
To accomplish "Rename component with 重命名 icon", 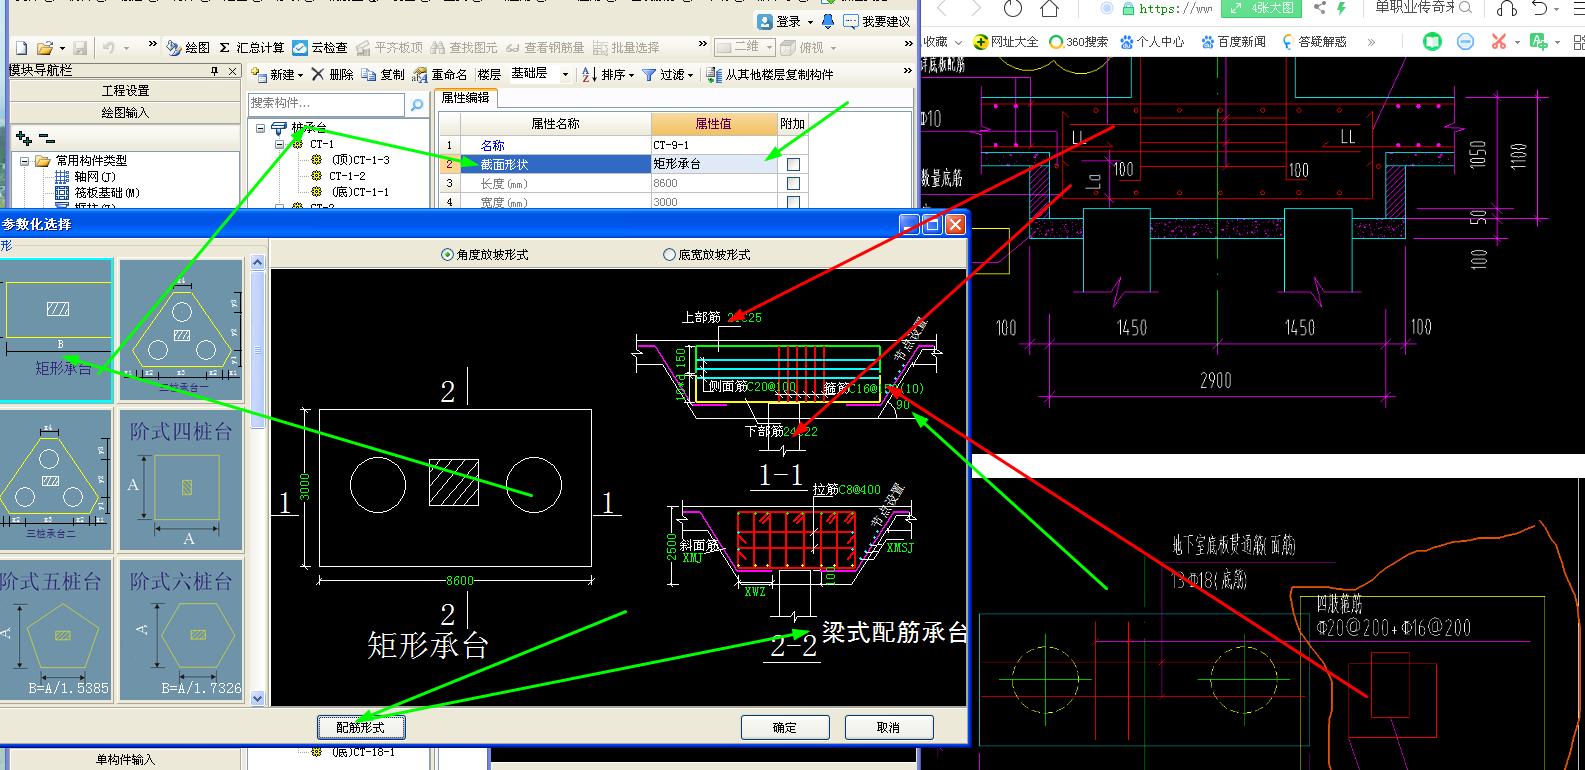I will [440, 74].
